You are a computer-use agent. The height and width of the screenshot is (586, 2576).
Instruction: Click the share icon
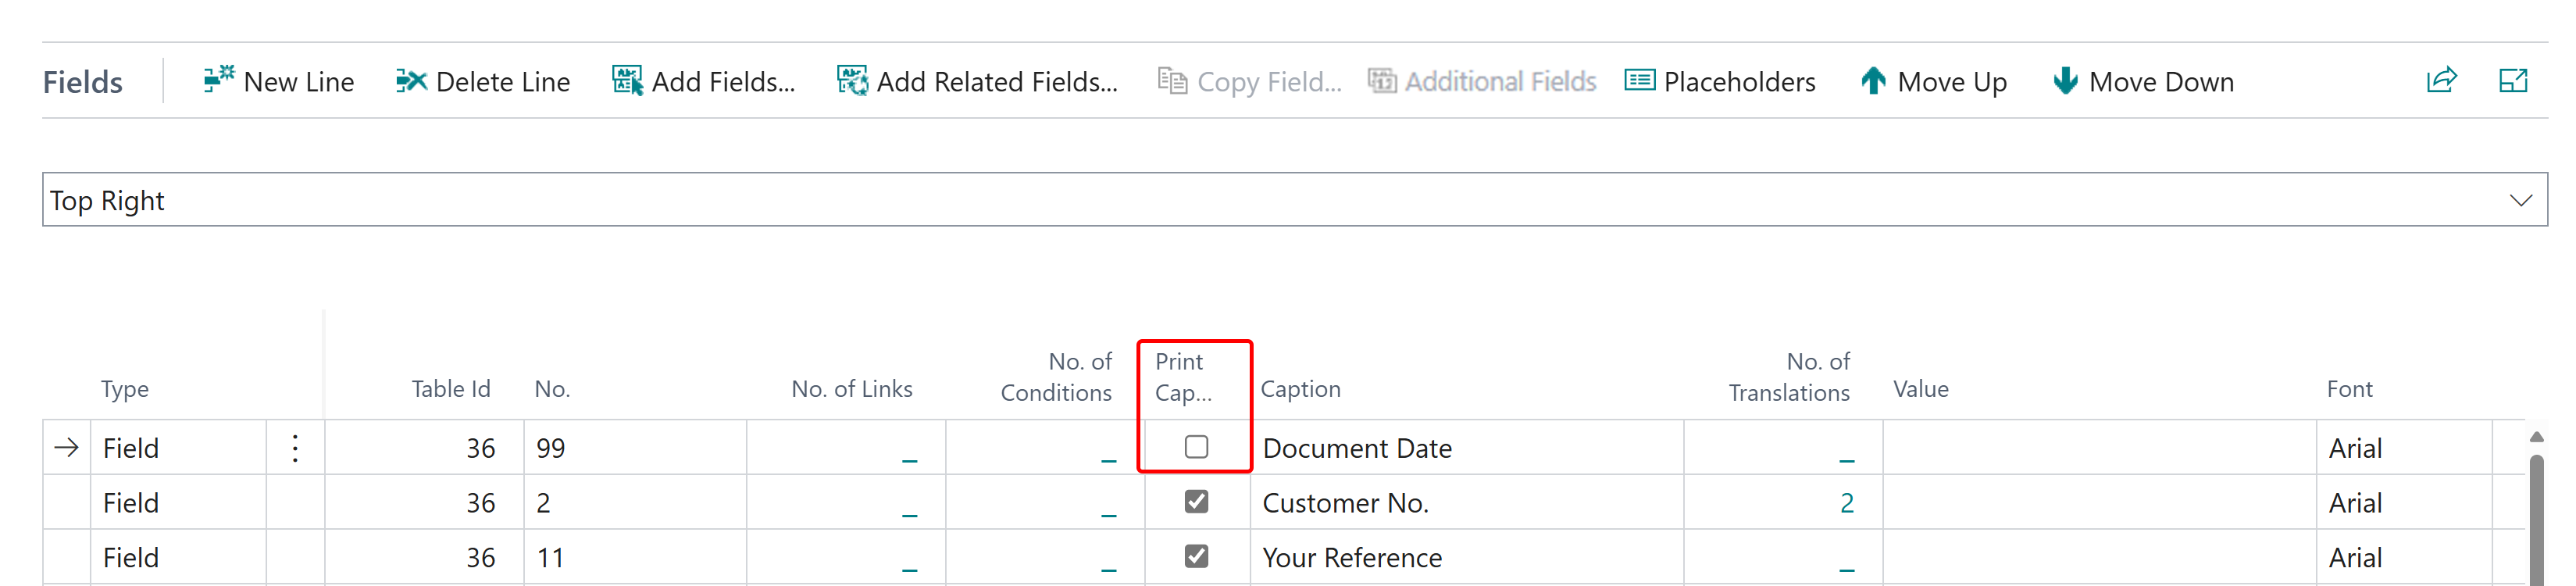(x=2441, y=81)
